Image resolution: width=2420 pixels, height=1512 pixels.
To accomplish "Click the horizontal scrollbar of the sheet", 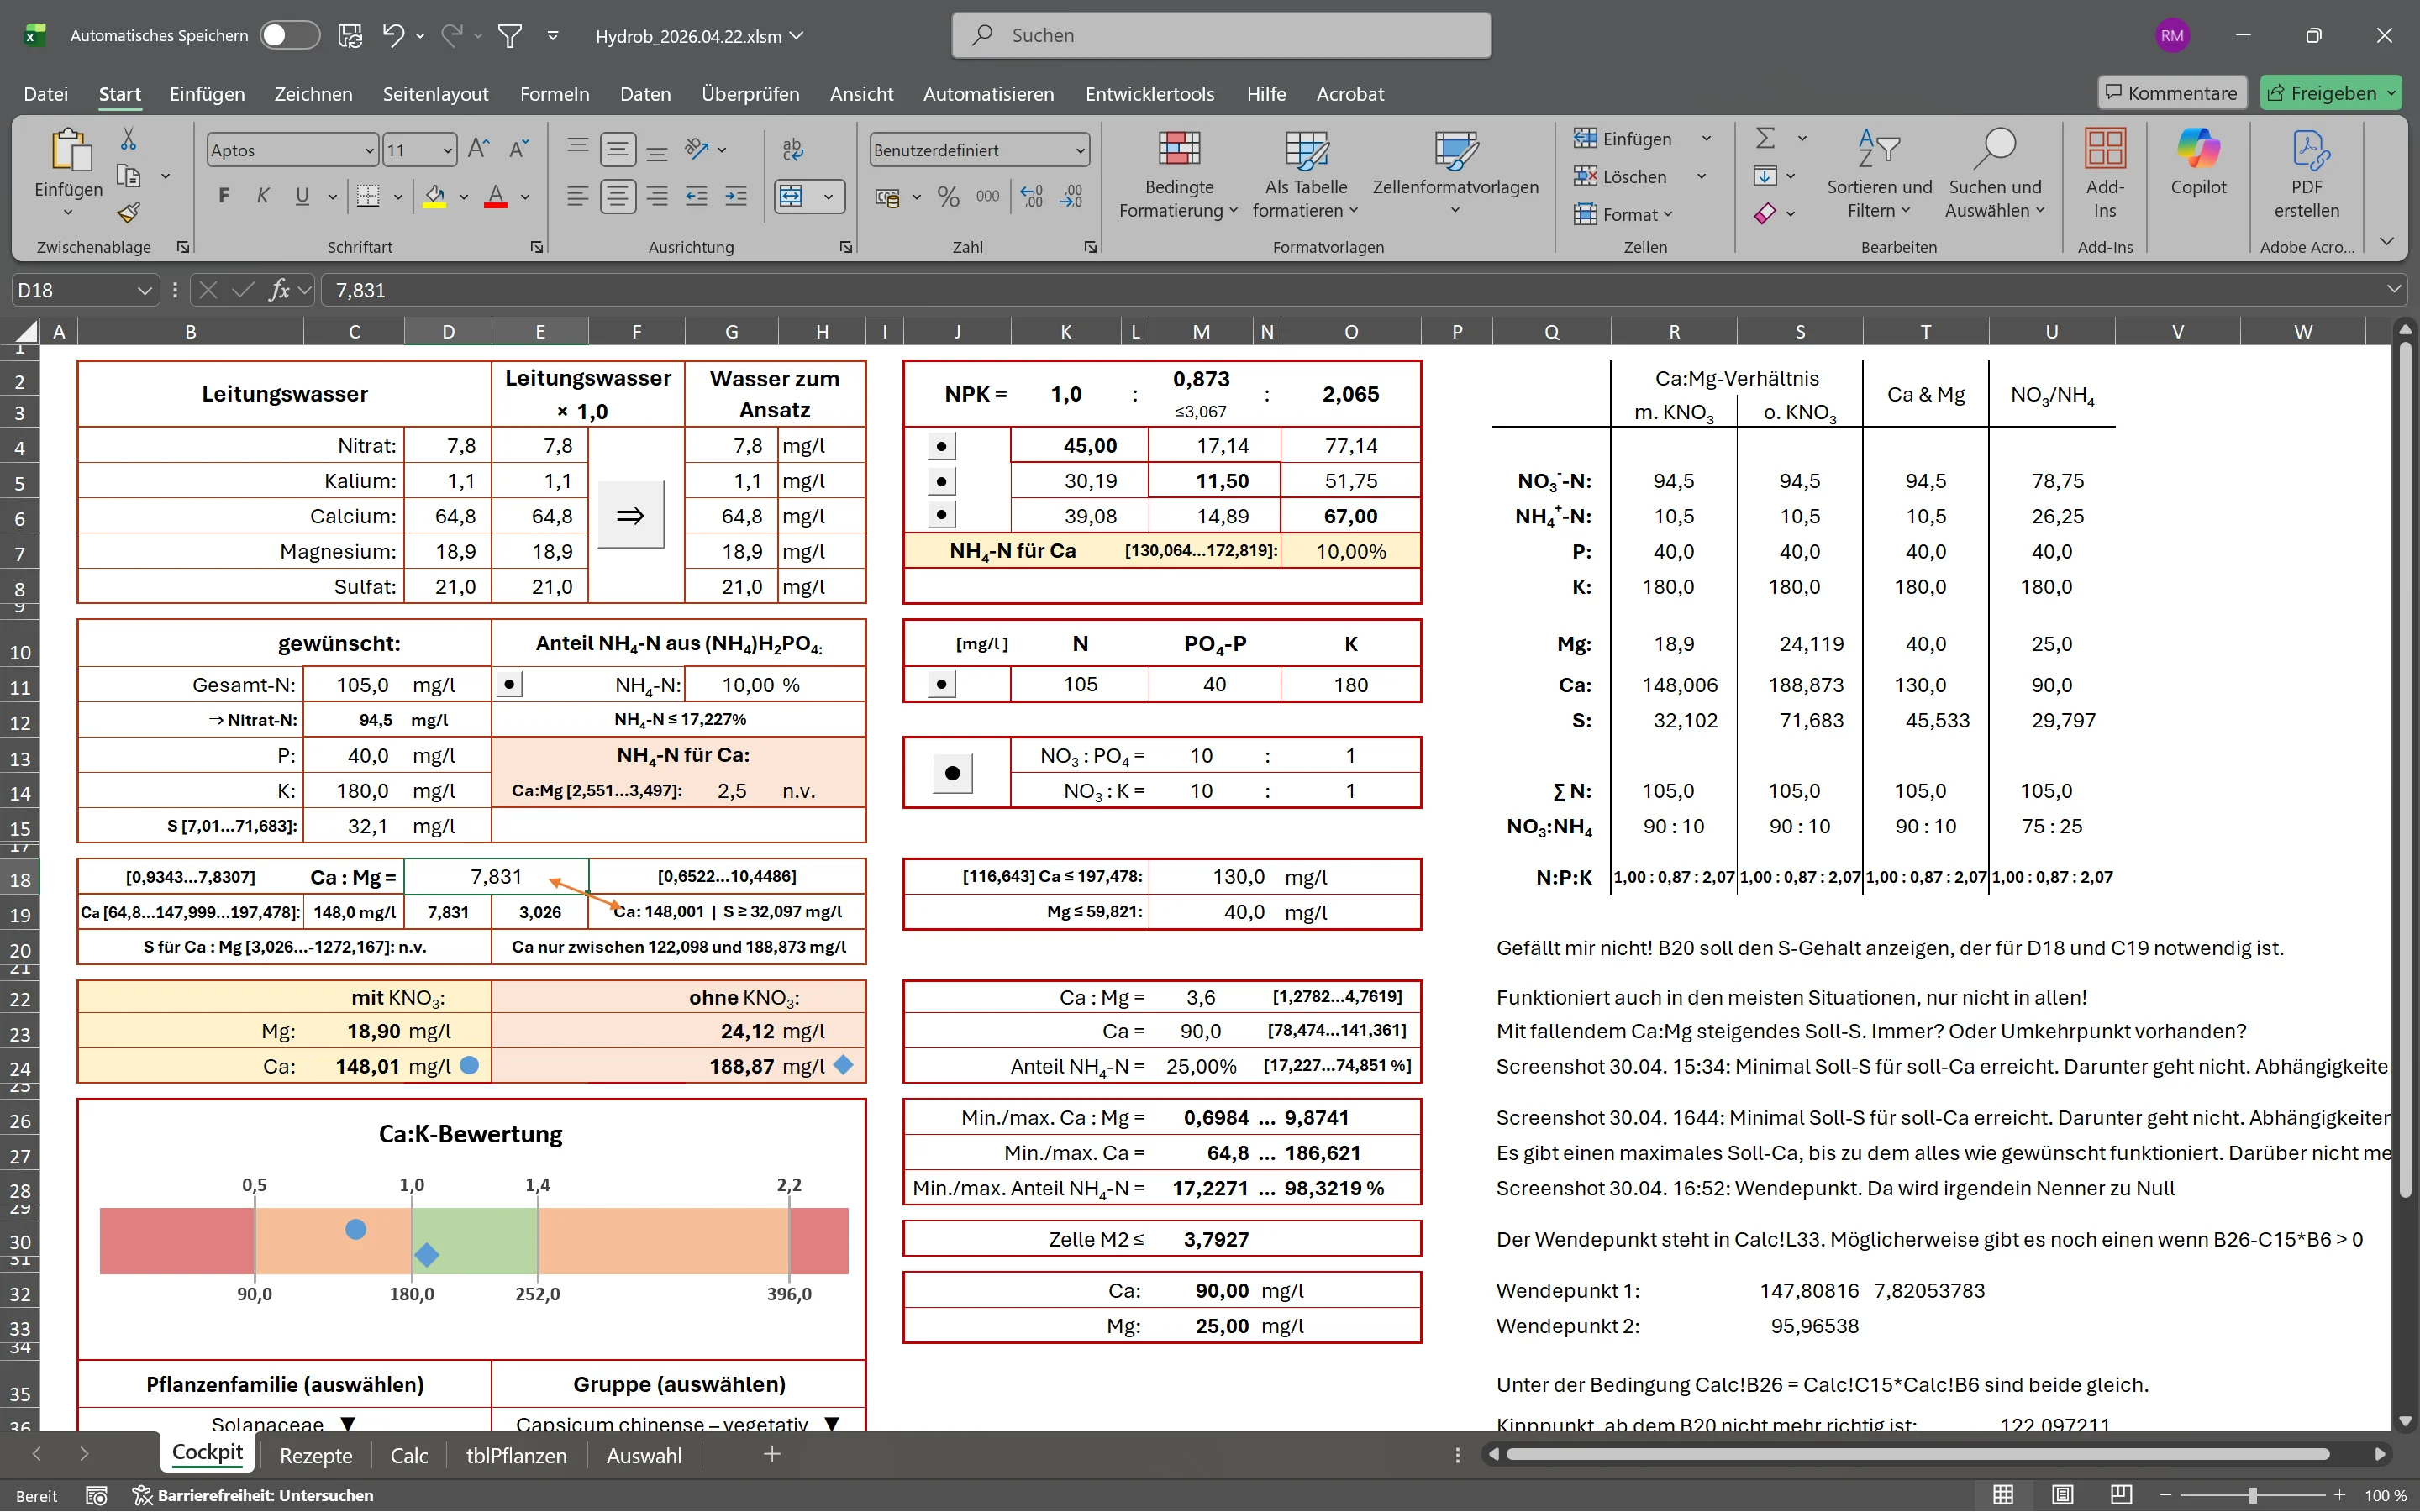I will point(1918,1454).
